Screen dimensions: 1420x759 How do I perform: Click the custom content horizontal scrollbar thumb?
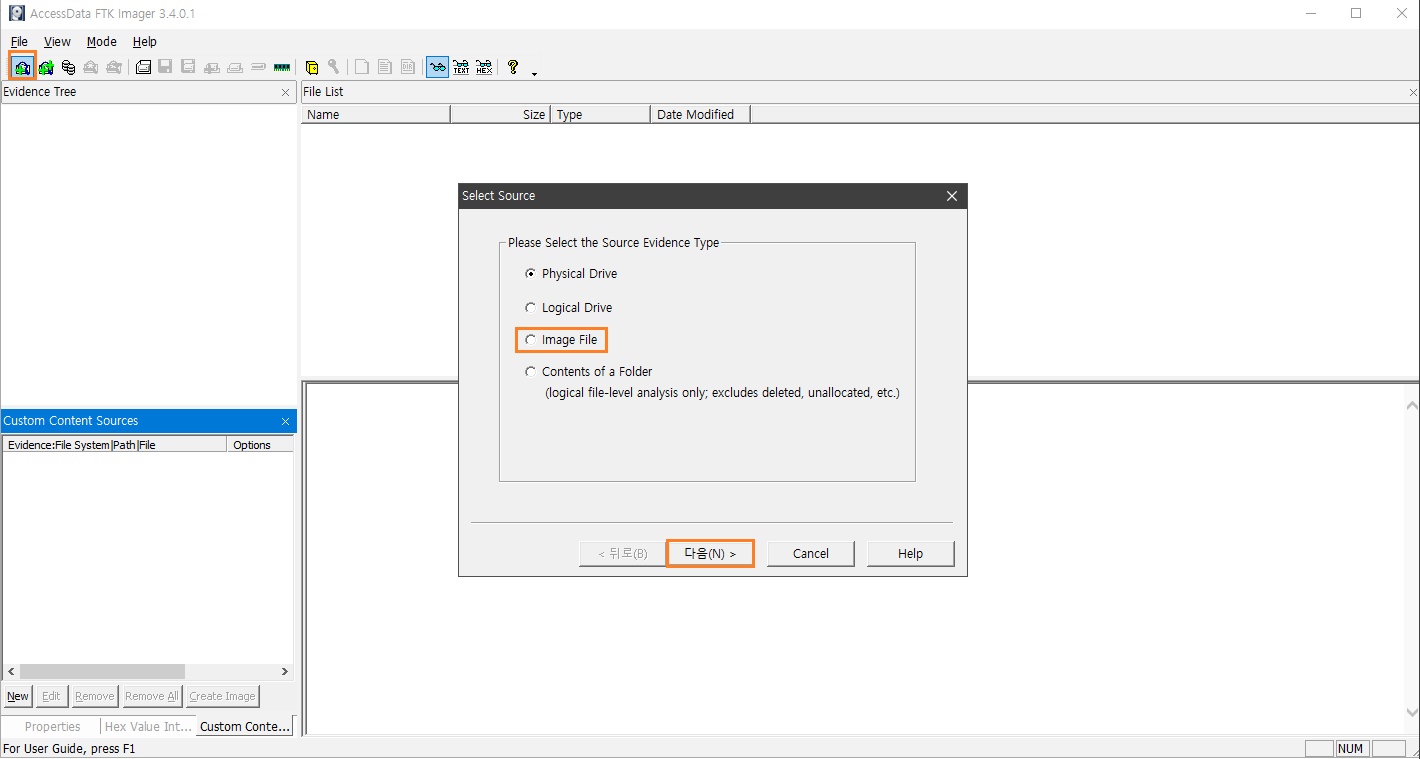click(102, 672)
